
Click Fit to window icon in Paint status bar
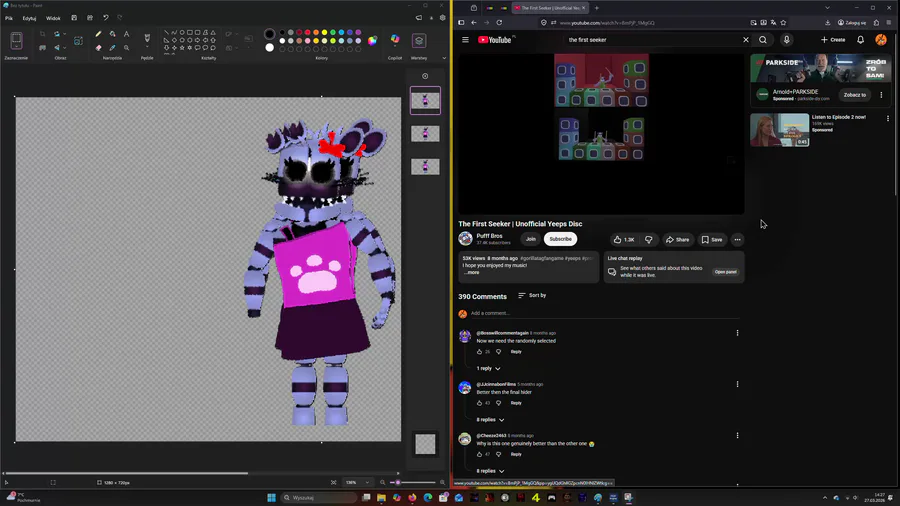point(333,482)
